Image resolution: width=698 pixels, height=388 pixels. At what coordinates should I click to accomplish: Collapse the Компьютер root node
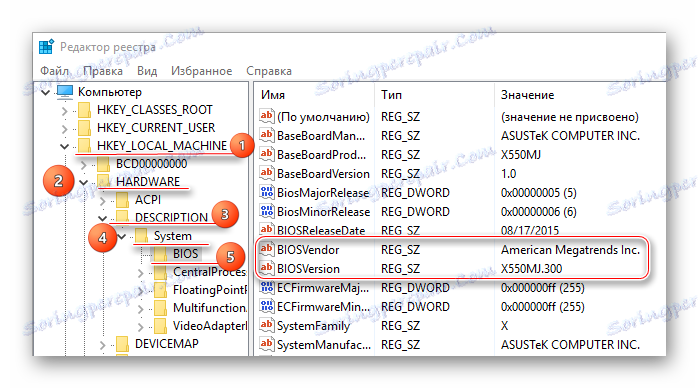[46, 93]
